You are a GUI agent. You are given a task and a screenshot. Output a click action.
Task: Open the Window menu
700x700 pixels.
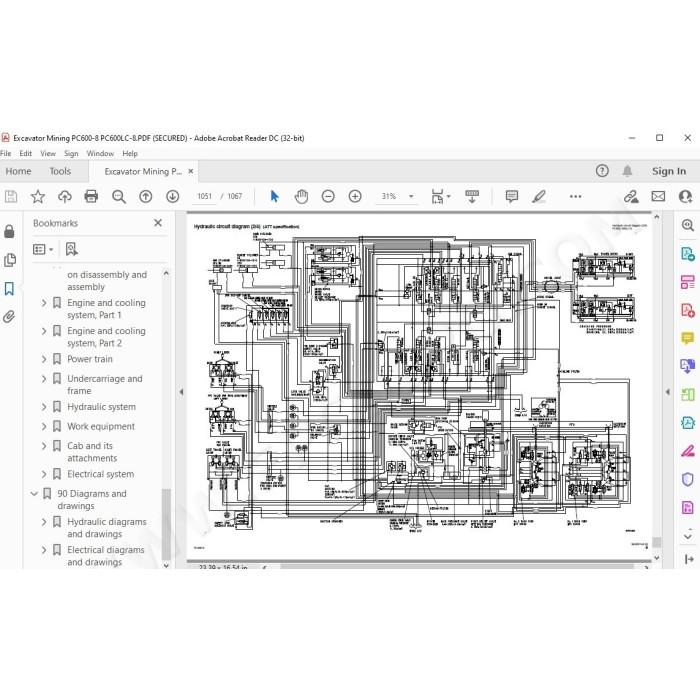(100, 154)
